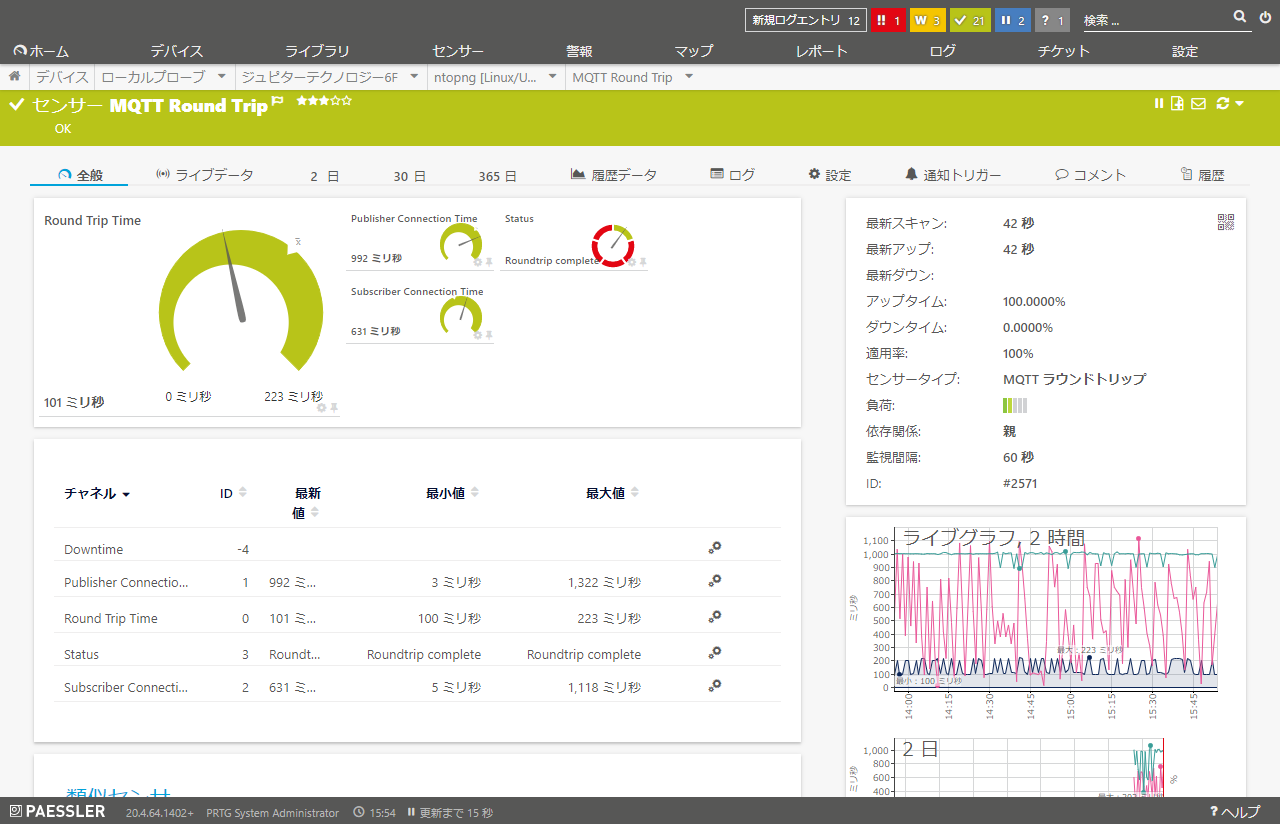Switch to the コメント tab
This screenshot has width=1280, height=824.
[x=1091, y=175]
